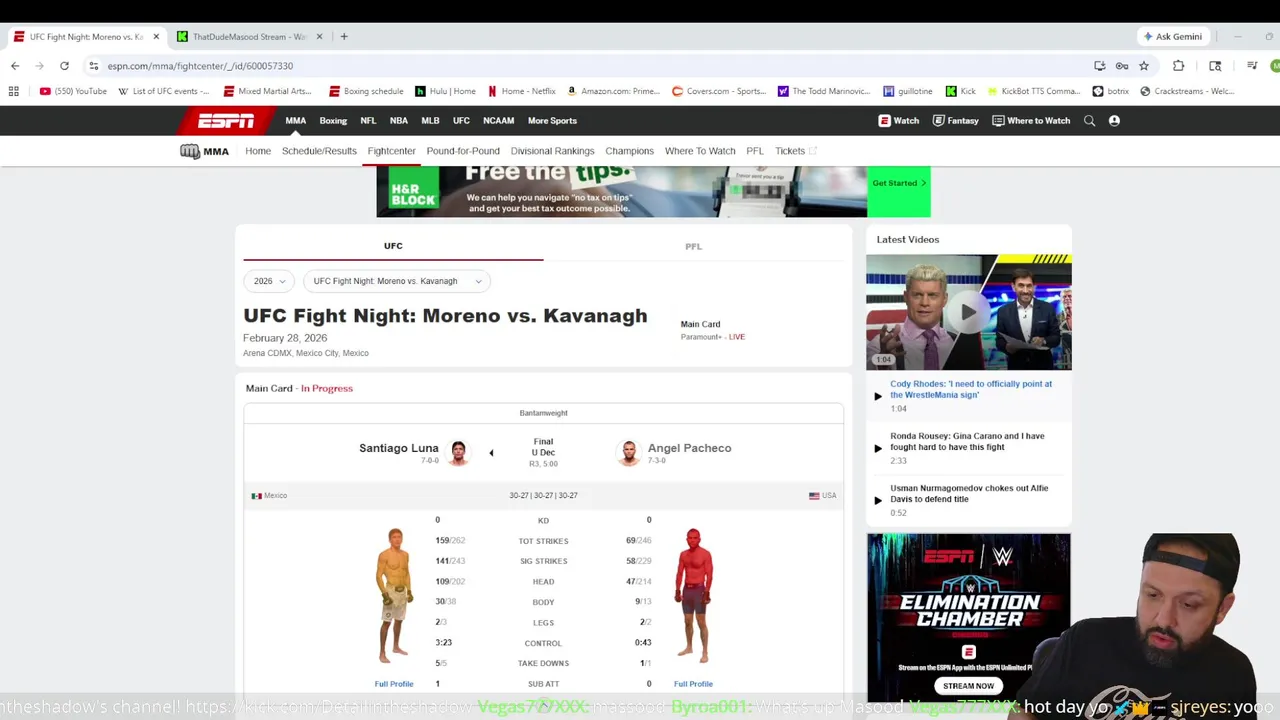Open botrix bookmark
The width and height of the screenshot is (1280, 720).
pyautogui.click(x=1111, y=91)
